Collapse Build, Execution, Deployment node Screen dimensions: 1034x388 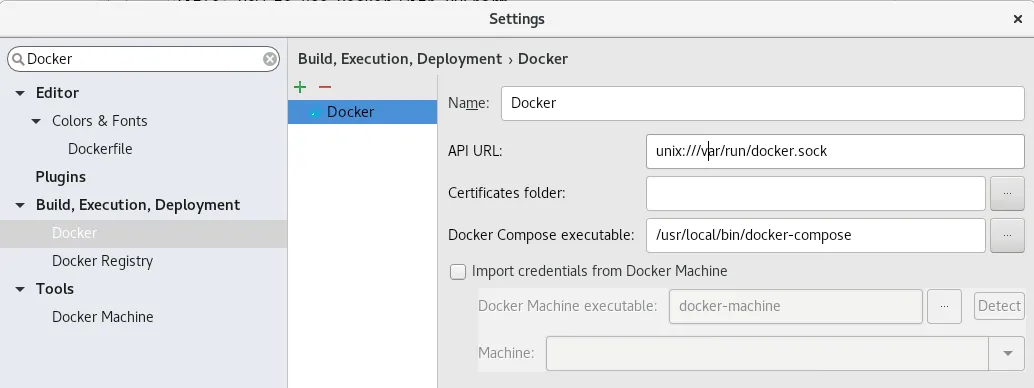point(20,206)
